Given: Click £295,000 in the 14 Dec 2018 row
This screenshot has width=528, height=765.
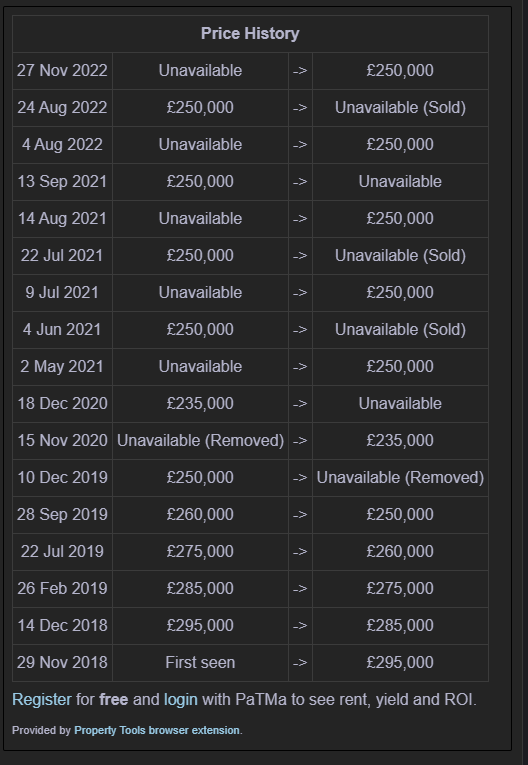Looking at the screenshot, I should [x=200, y=625].
